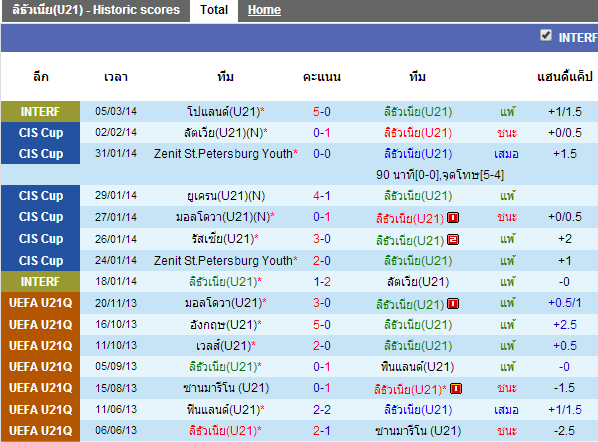
Task: Click ซานมาริโน (U21) on 15/08/13 row
Action: pyautogui.click(x=226, y=388)
